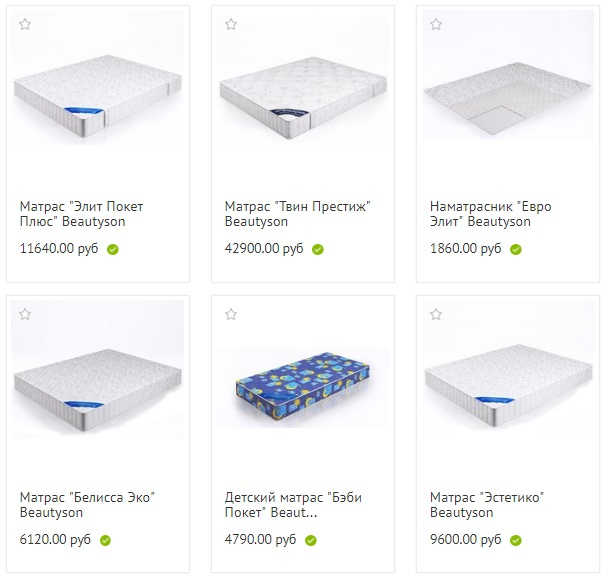Open Матрас "Твин Престиж" Beautyson product page
This screenshot has height=581, width=611.
click(x=297, y=214)
